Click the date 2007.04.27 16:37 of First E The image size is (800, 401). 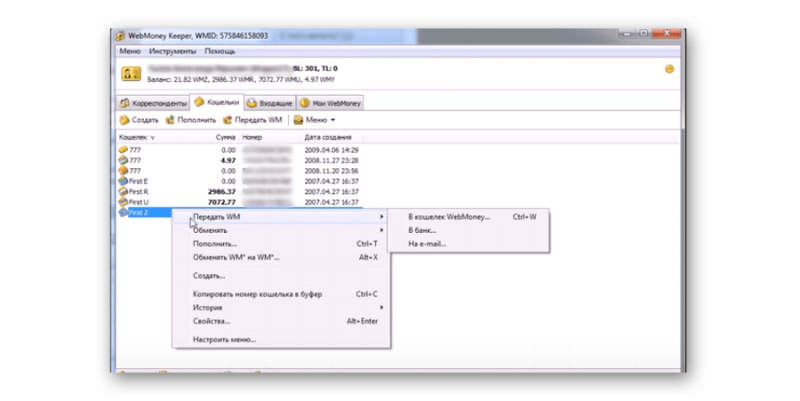(331, 182)
